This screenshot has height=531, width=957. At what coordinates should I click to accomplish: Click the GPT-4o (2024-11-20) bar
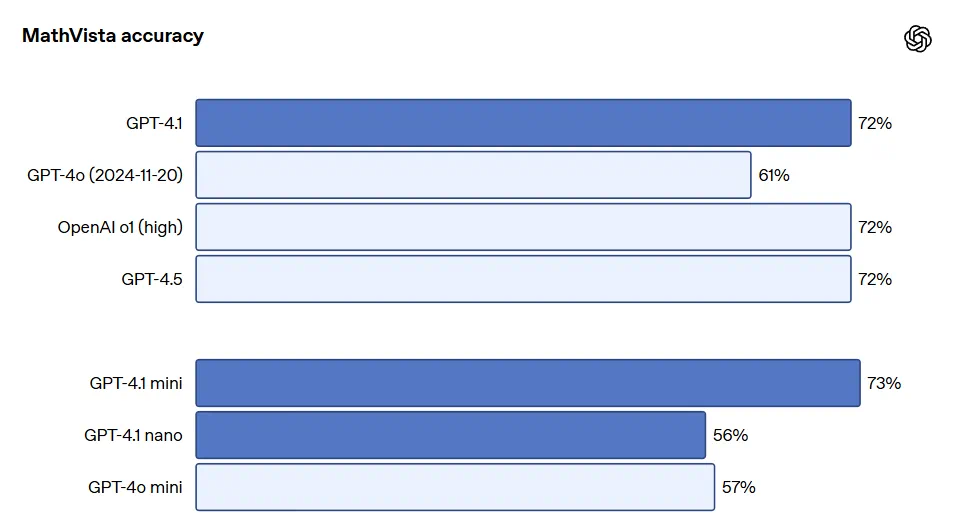coord(473,175)
